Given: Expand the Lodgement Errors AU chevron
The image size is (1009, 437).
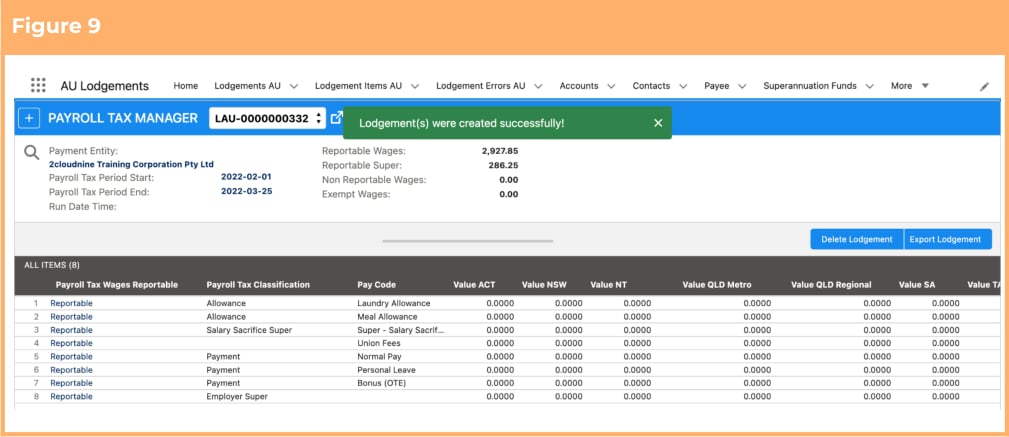Looking at the screenshot, I should pos(539,86).
